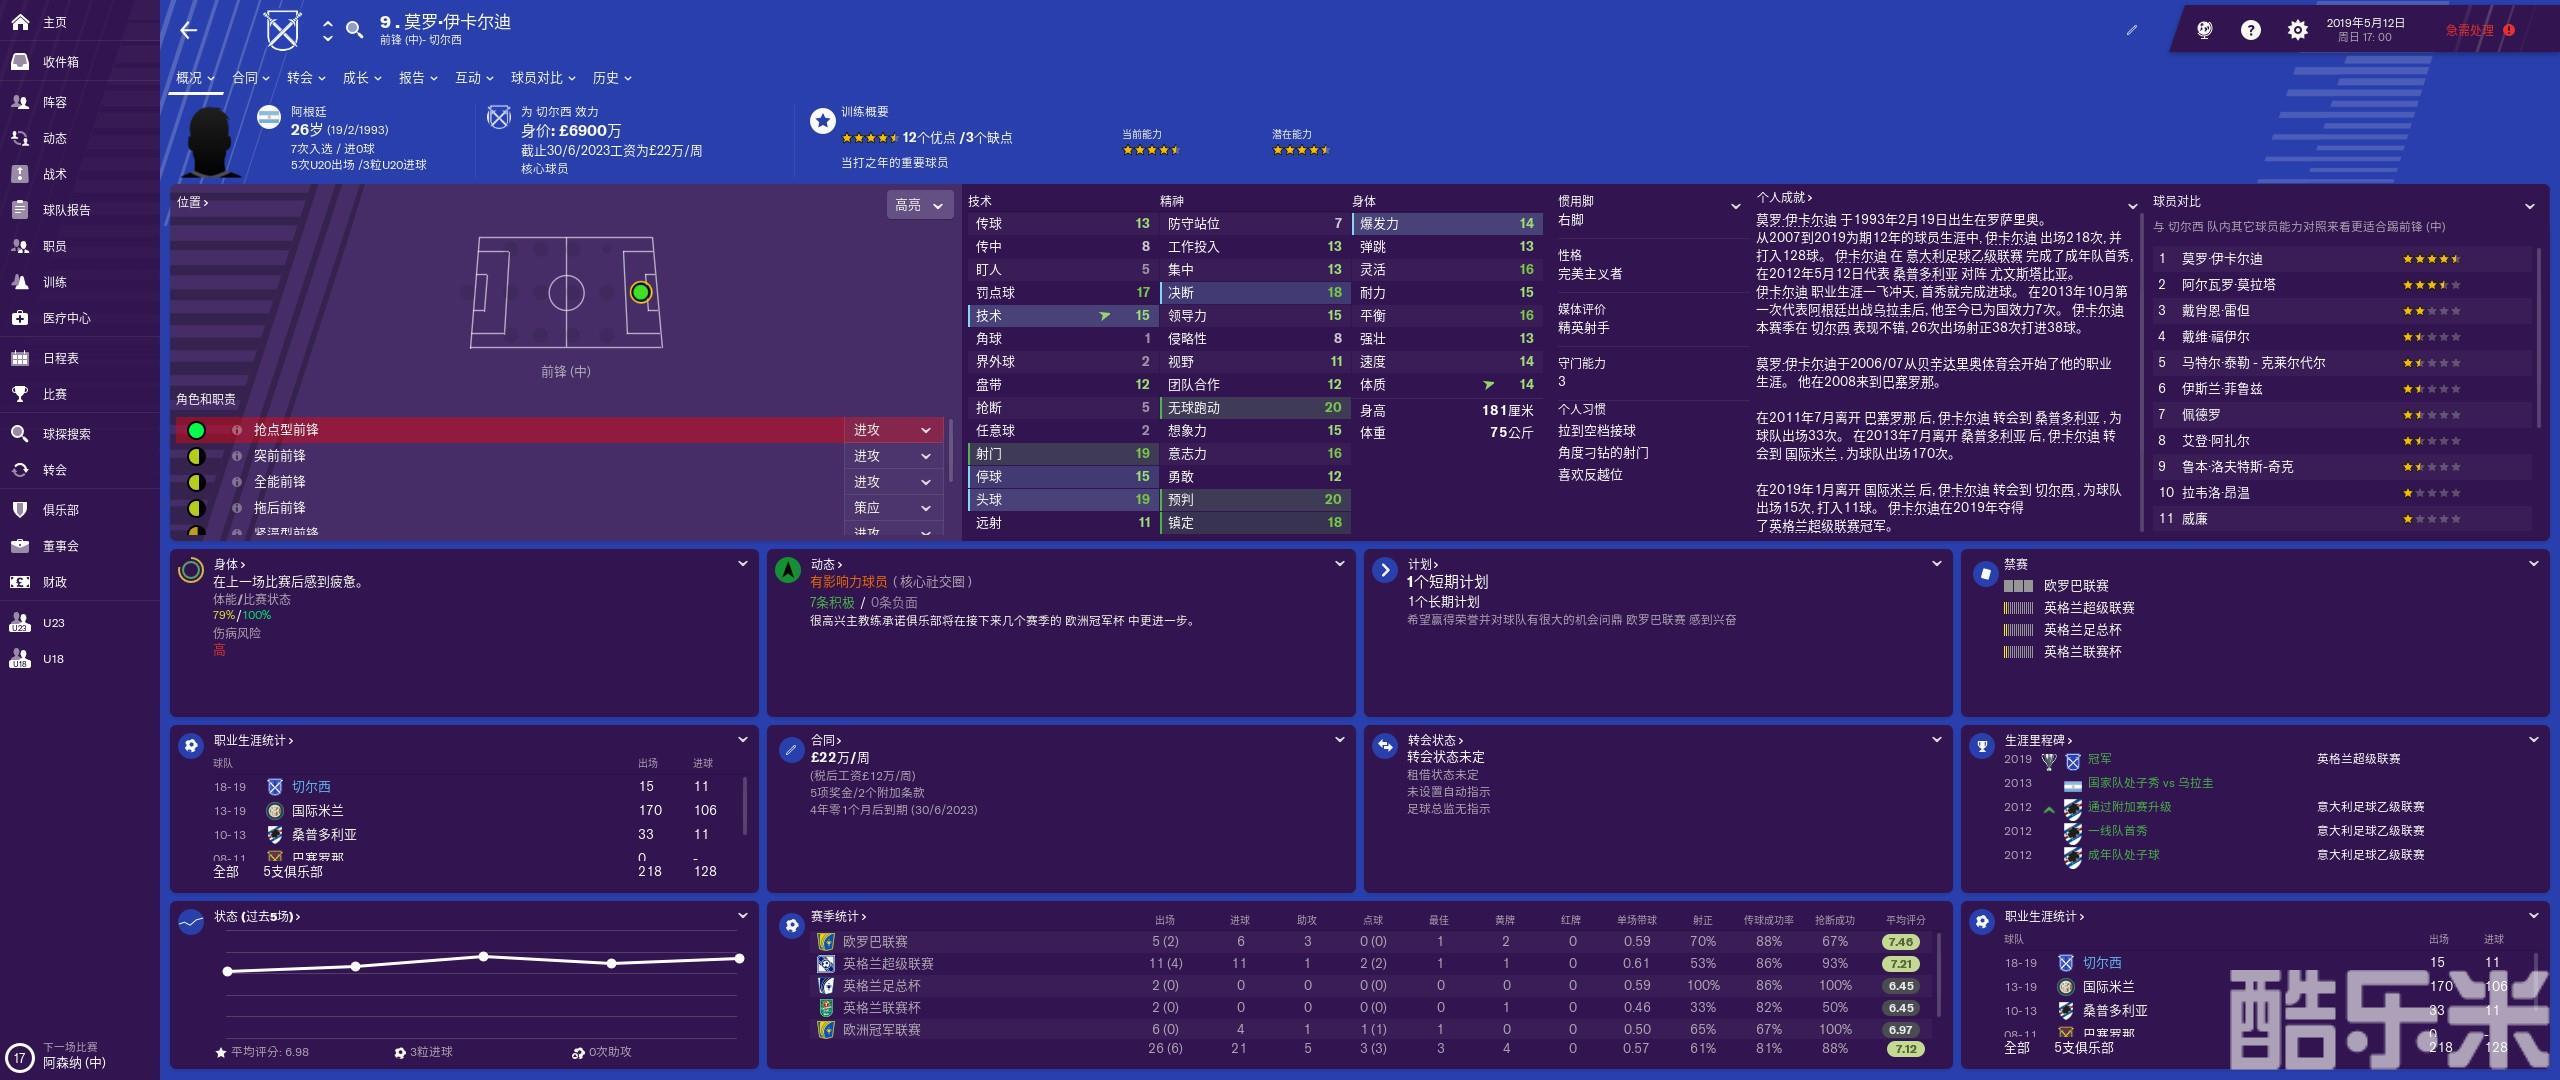Click last point on 状态 form graph
The height and width of the screenshot is (1080, 2560).
[739, 959]
